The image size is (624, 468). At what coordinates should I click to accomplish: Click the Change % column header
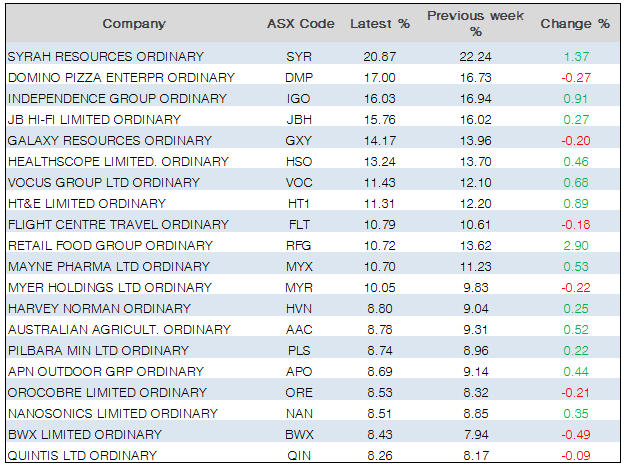[x=574, y=23]
